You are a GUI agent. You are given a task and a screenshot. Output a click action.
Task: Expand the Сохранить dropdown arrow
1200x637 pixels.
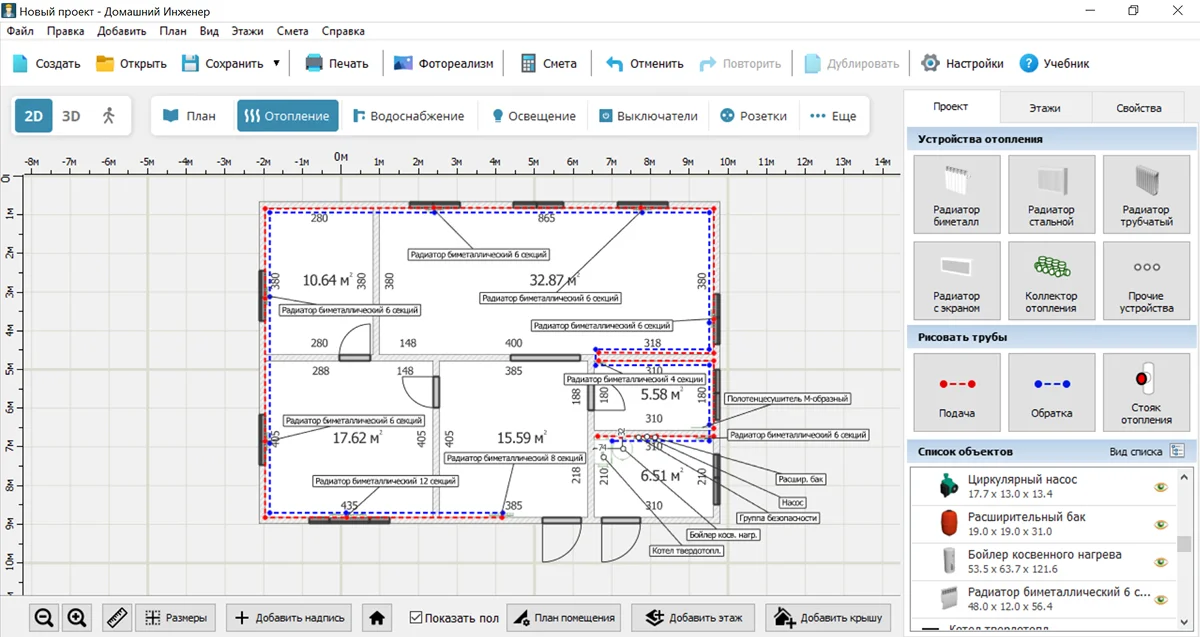(276, 63)
